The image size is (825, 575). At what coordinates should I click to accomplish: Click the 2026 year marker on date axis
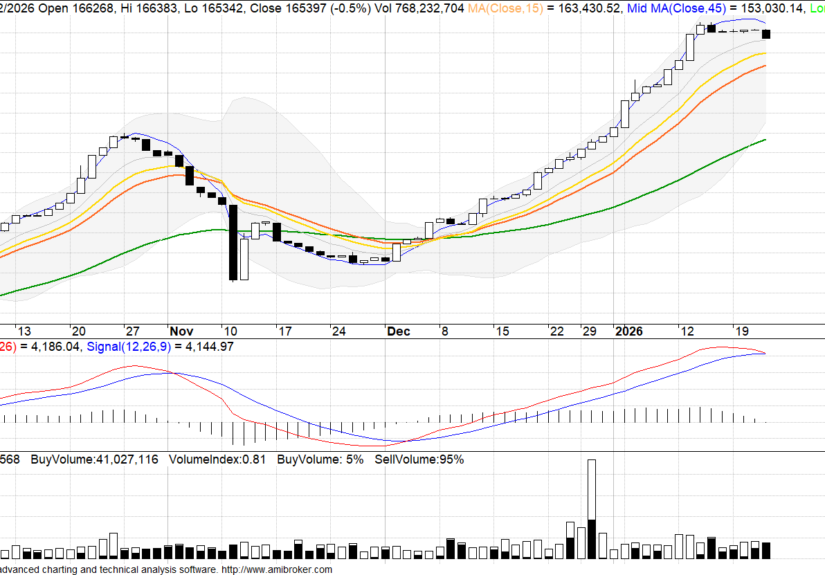pyautogui.click(x=630, y=331)
